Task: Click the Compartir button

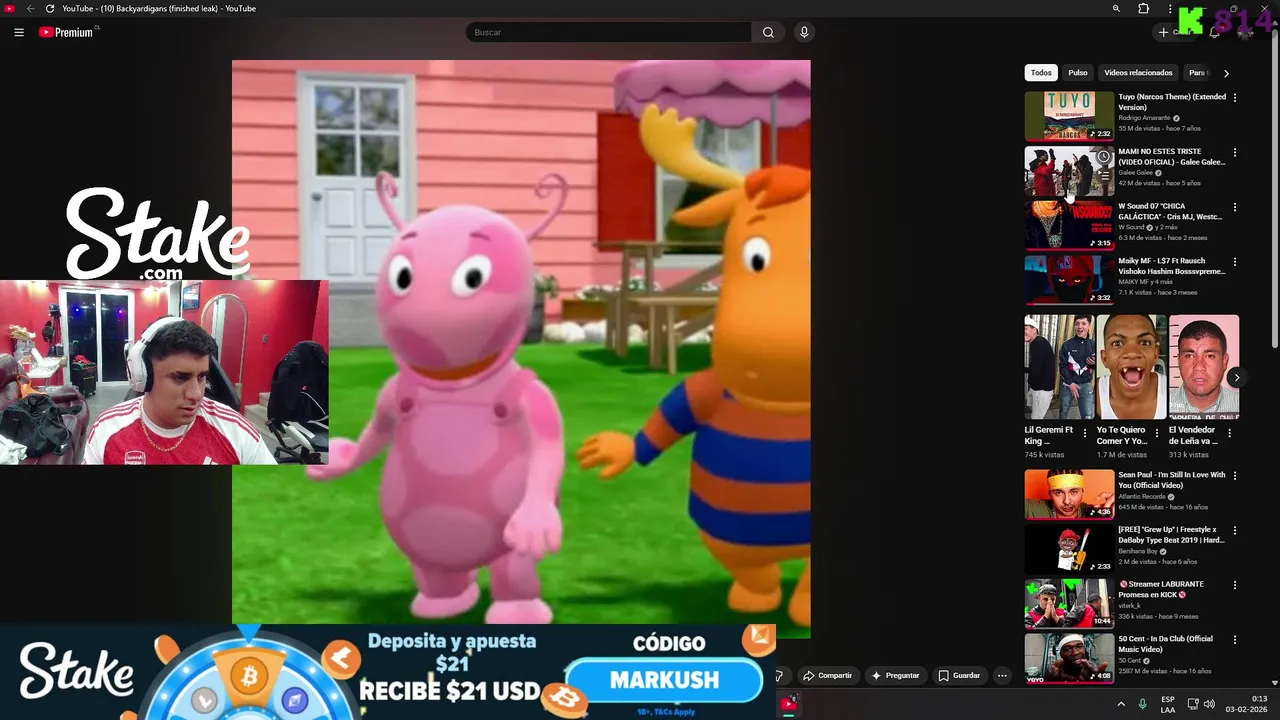Action: coord(828,676)
